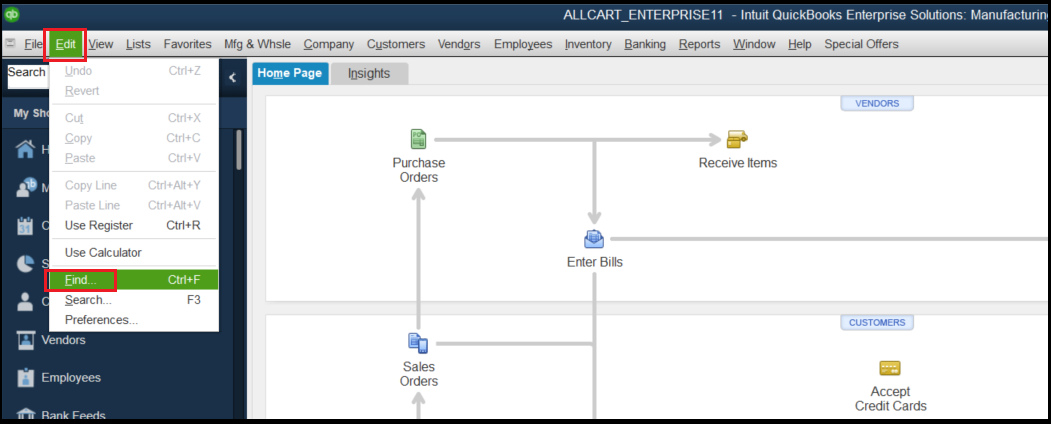Open Vendors in the left sidebar
Screen dimensions: 1051x424
tap(63, 340)
